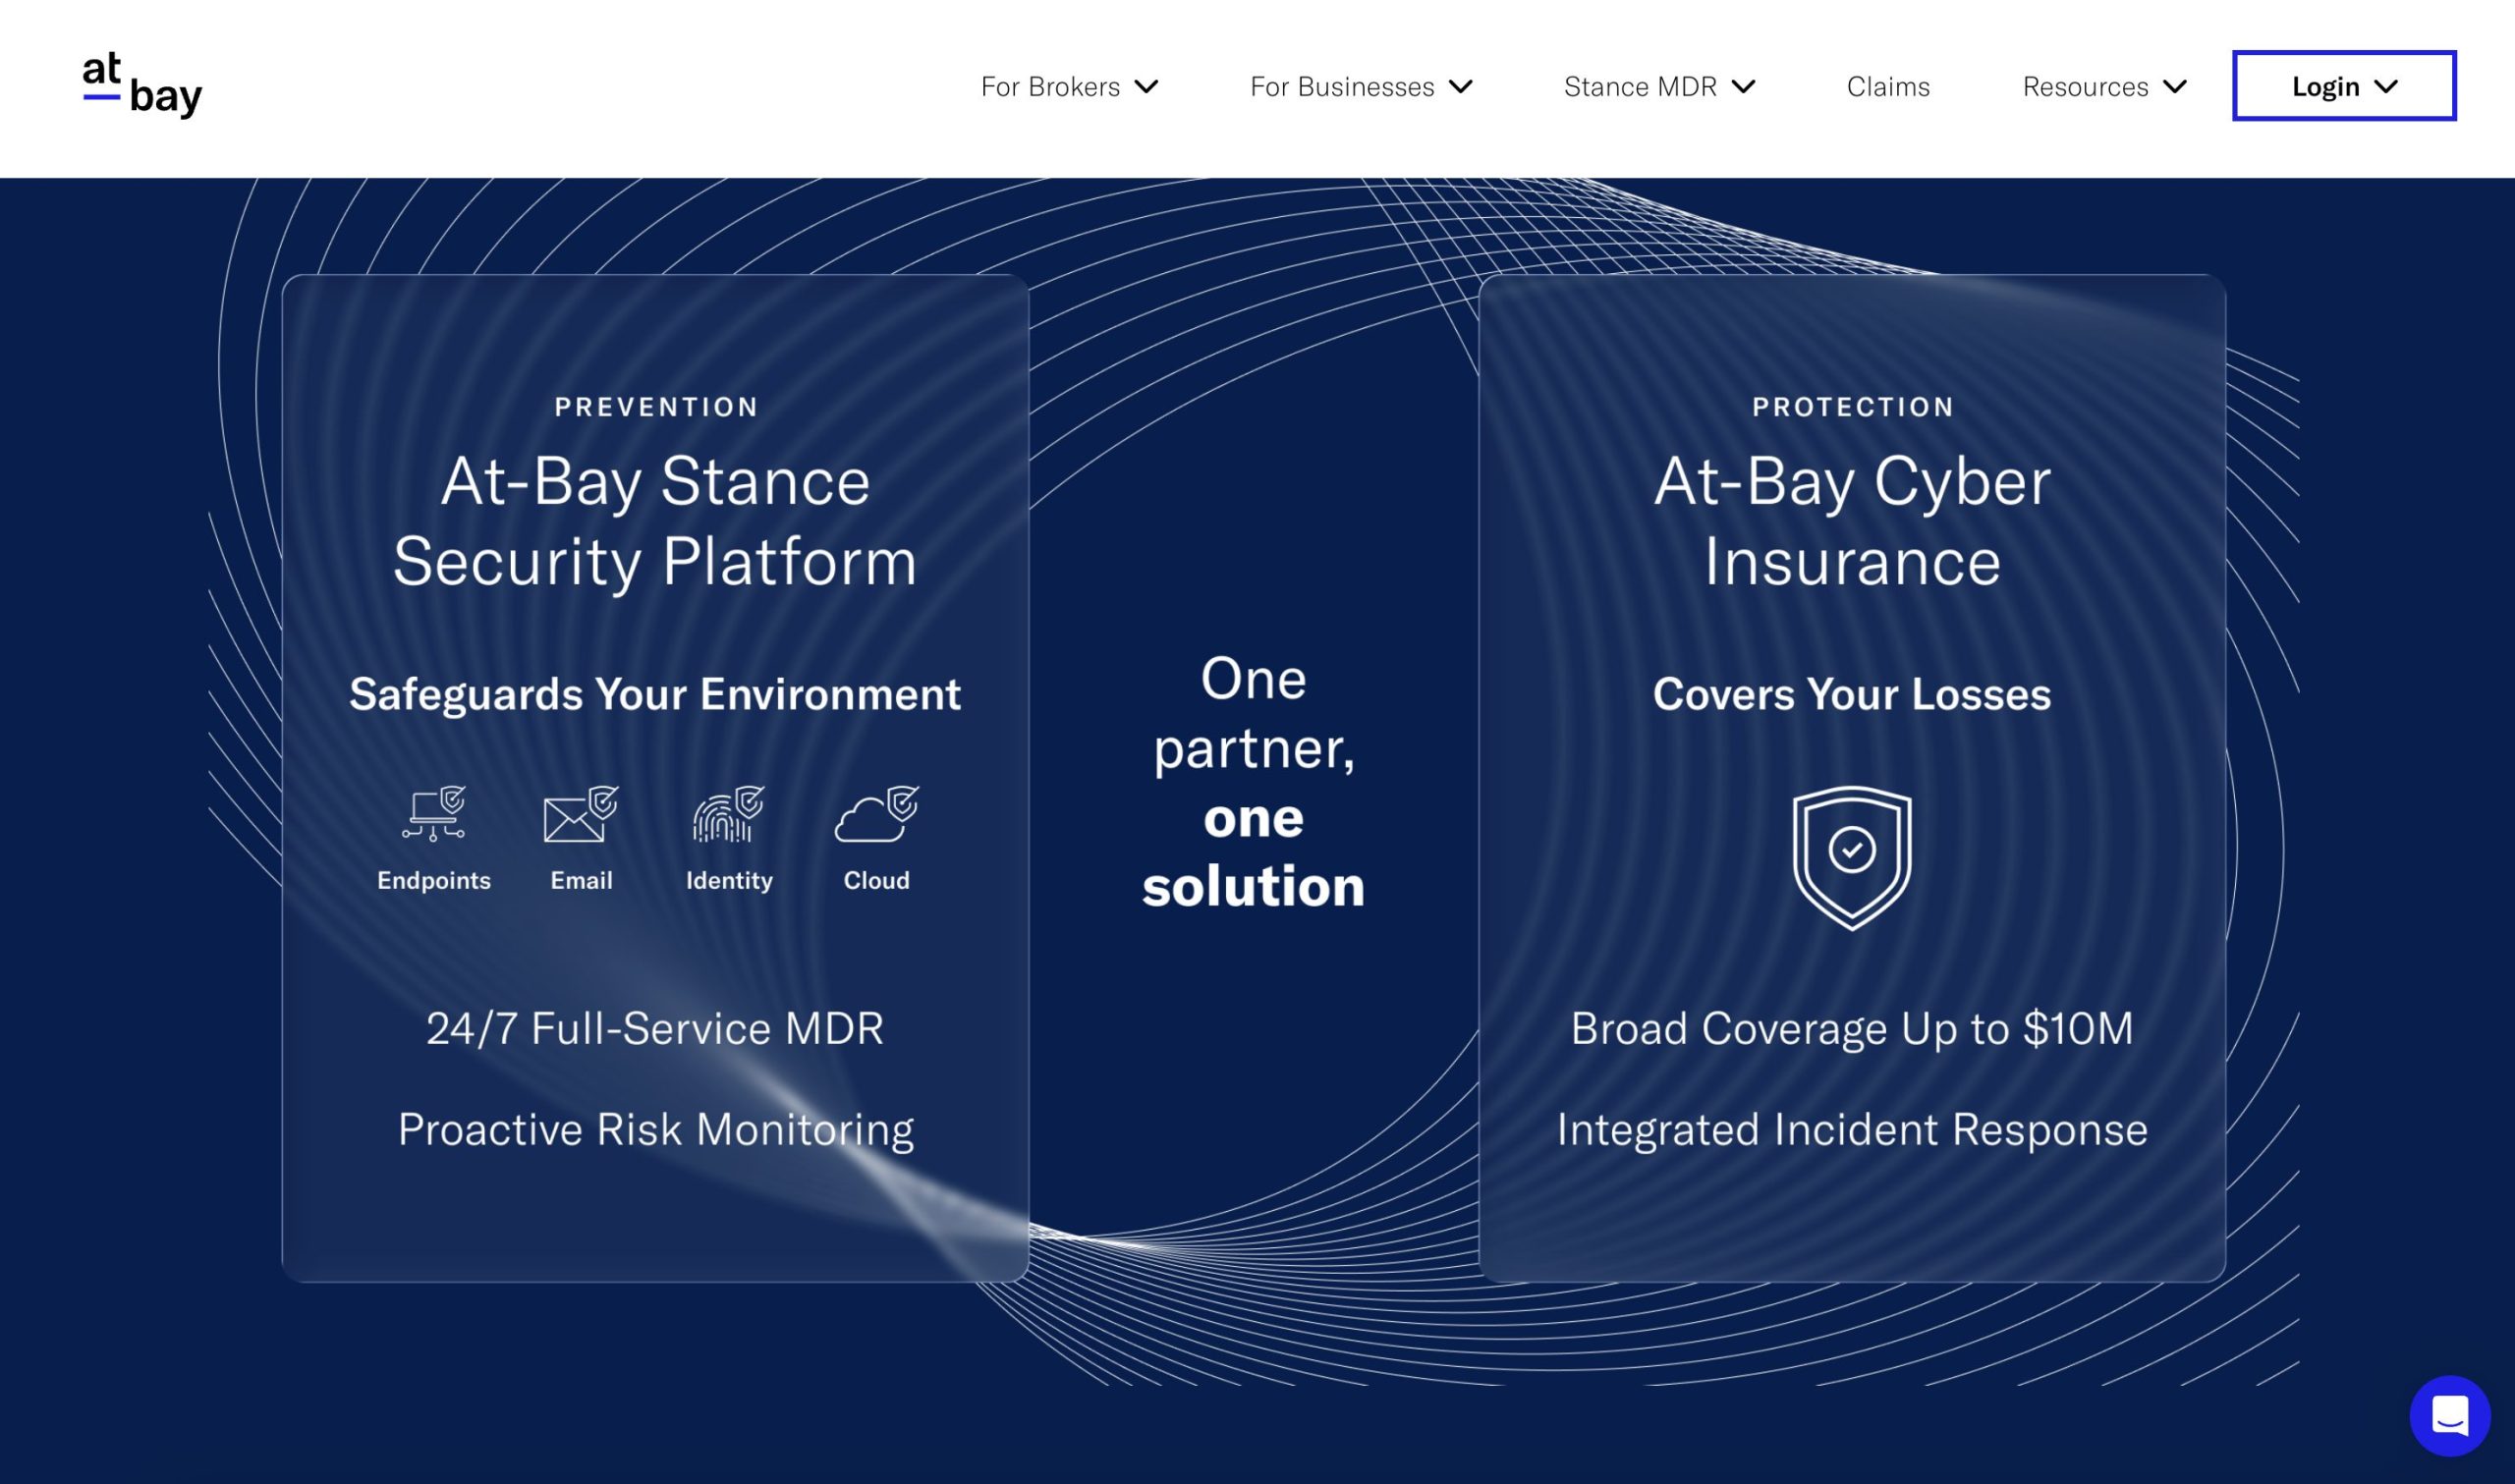Expand the Login dropdown button
Screen dimensions: 2515x1484
(2344, 86)
